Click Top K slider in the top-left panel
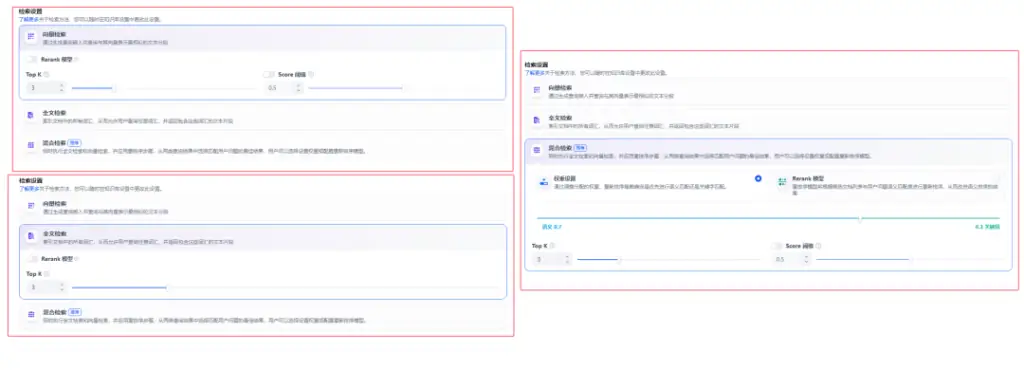Viewport: 1024px width, 370px height. (x=164, y=87)
